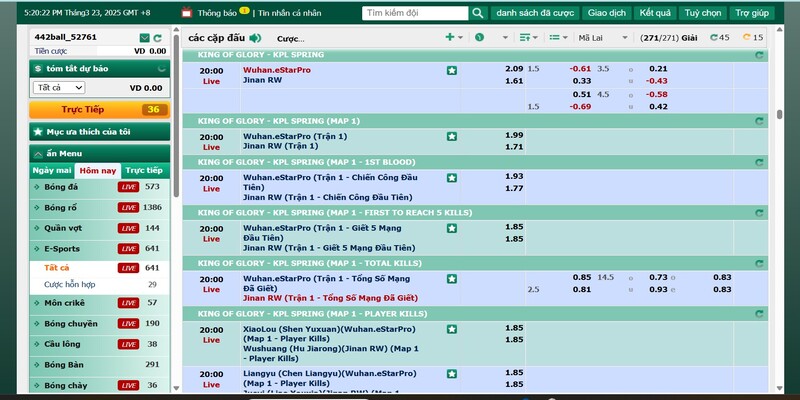This screenshot has height=400, width=800.
Task: Click the Tìm kiếm đội search field
Action: click(x=415, y=13)
